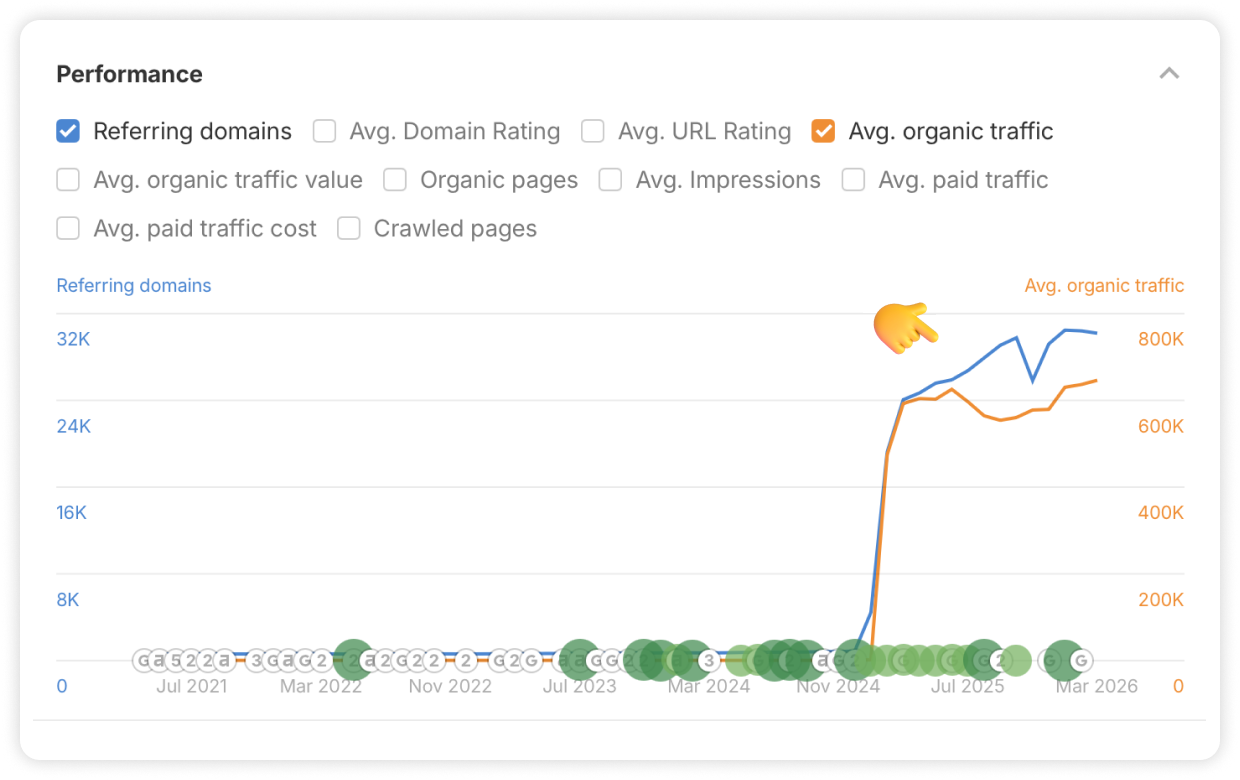Click the orange Avg. organic traffic axis label
Image resolution: width=1240 pixels, height=780 pixels.
1104,286
